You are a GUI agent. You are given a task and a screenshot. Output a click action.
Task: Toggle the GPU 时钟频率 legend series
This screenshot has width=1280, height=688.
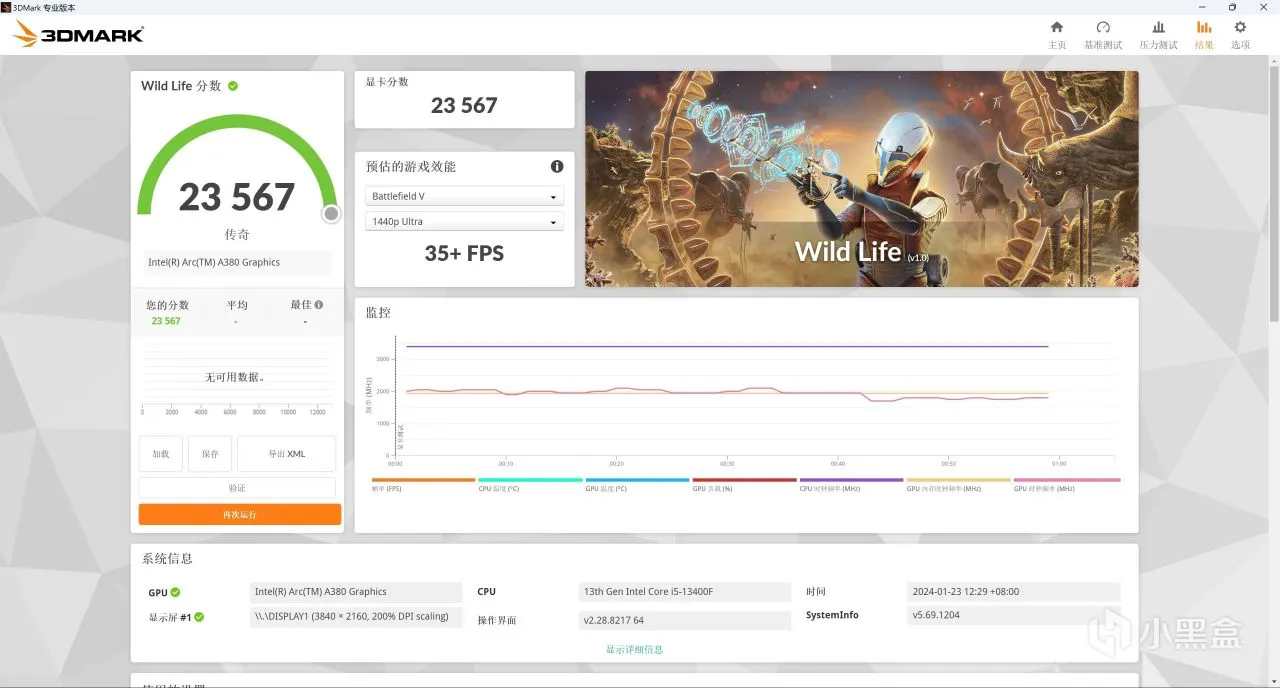[x=1066, y=484]
